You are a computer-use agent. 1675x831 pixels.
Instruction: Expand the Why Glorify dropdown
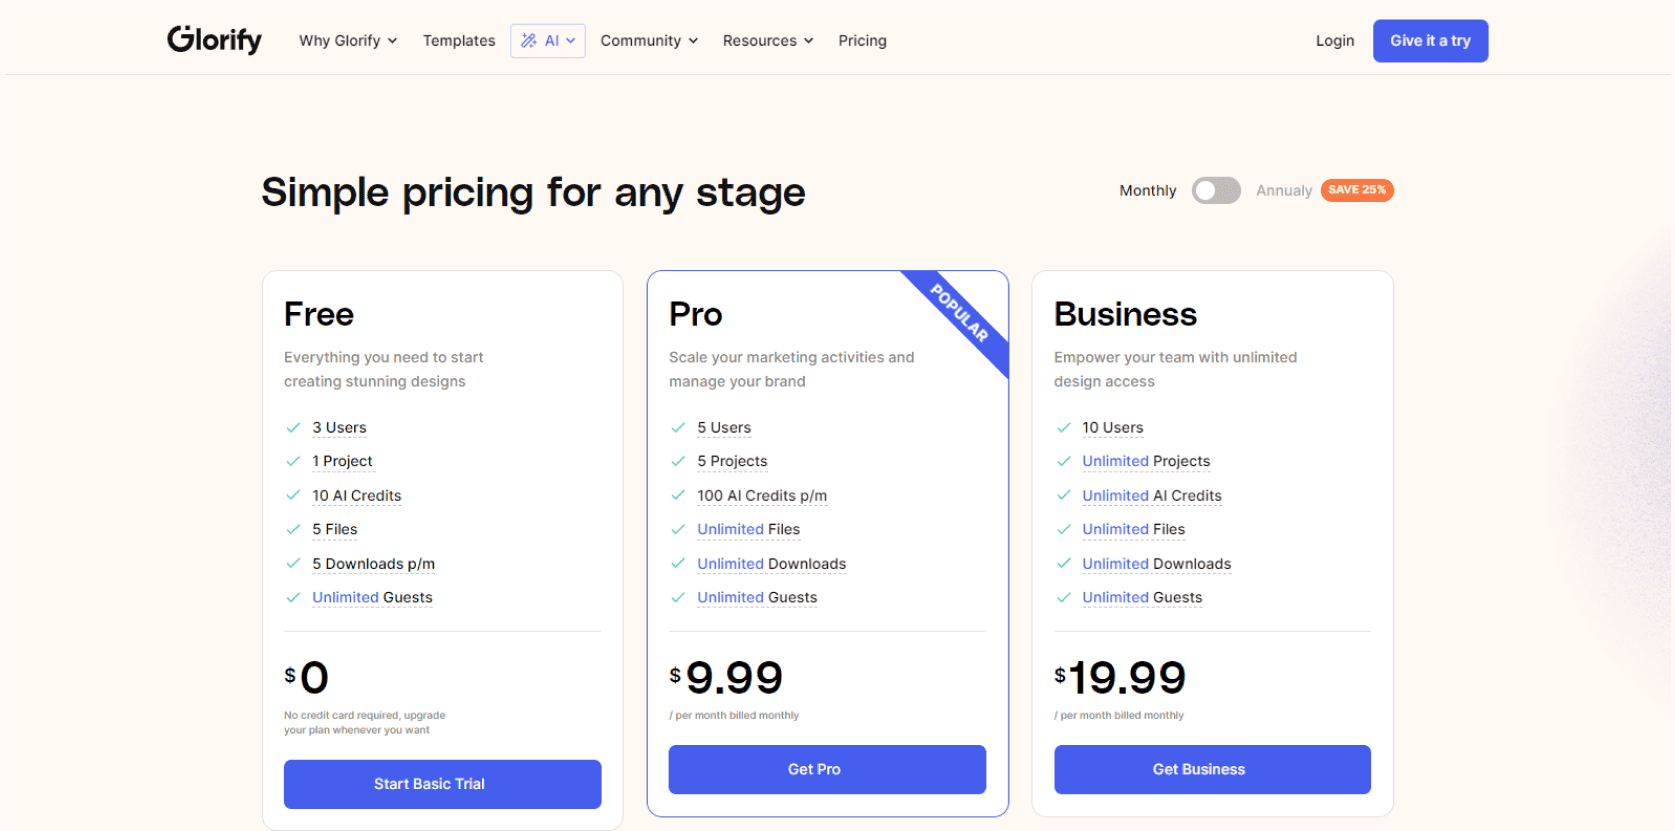[348, 41]
